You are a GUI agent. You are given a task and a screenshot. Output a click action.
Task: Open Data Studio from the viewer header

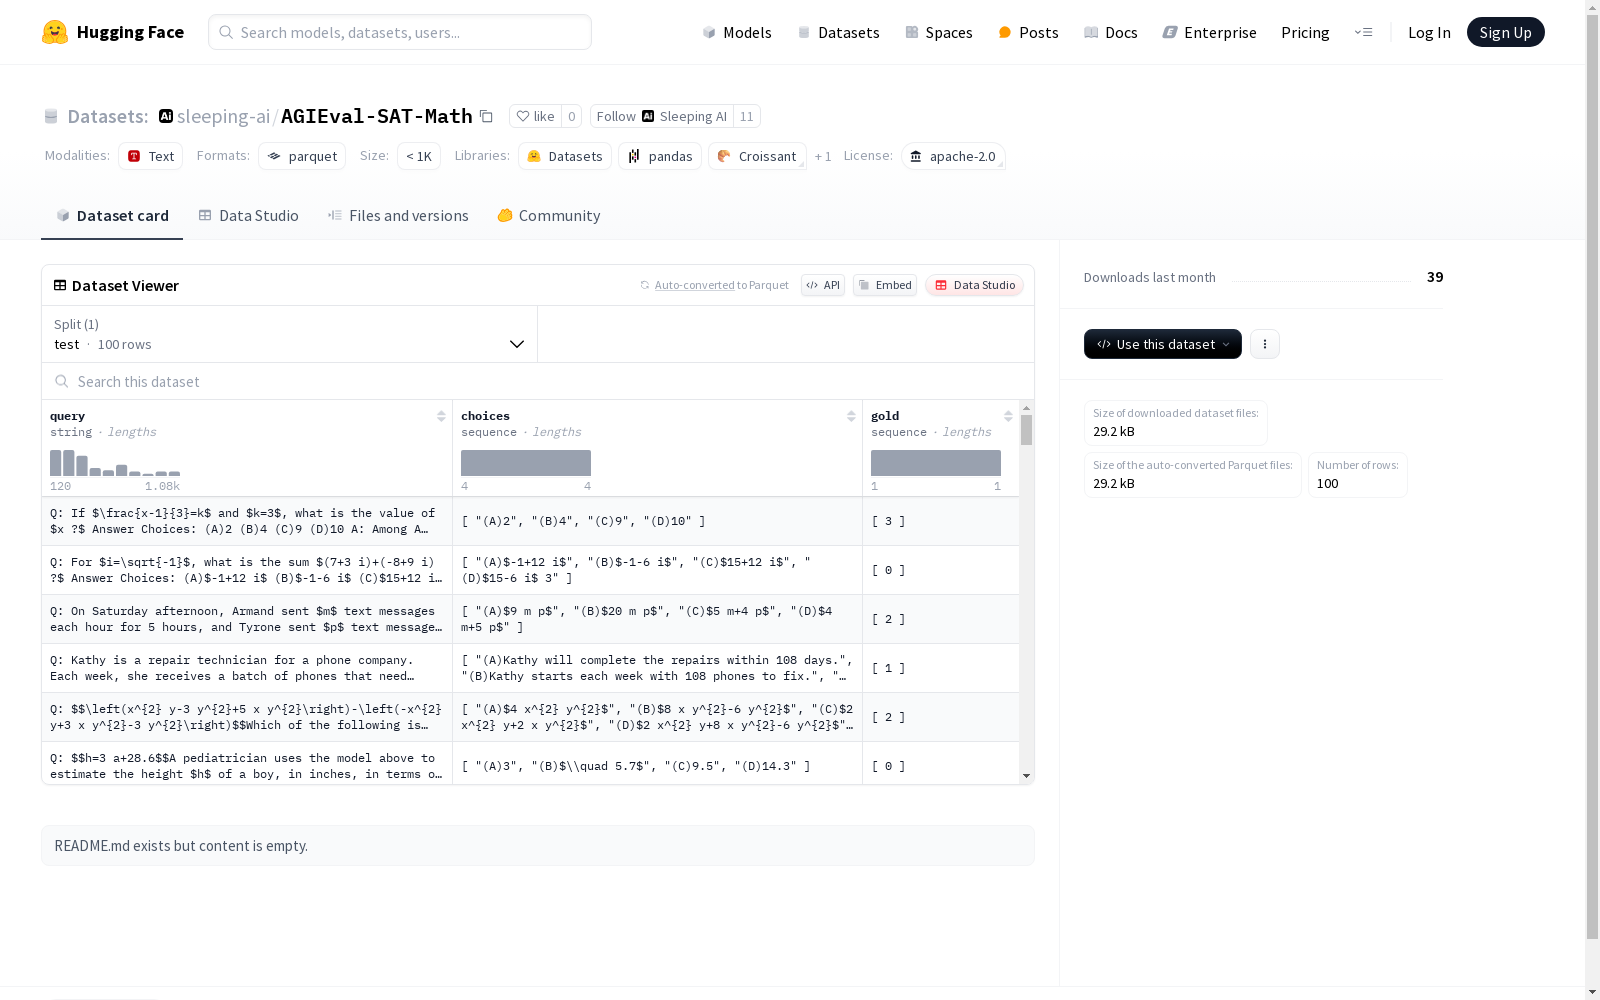click(x=974, y=285)
